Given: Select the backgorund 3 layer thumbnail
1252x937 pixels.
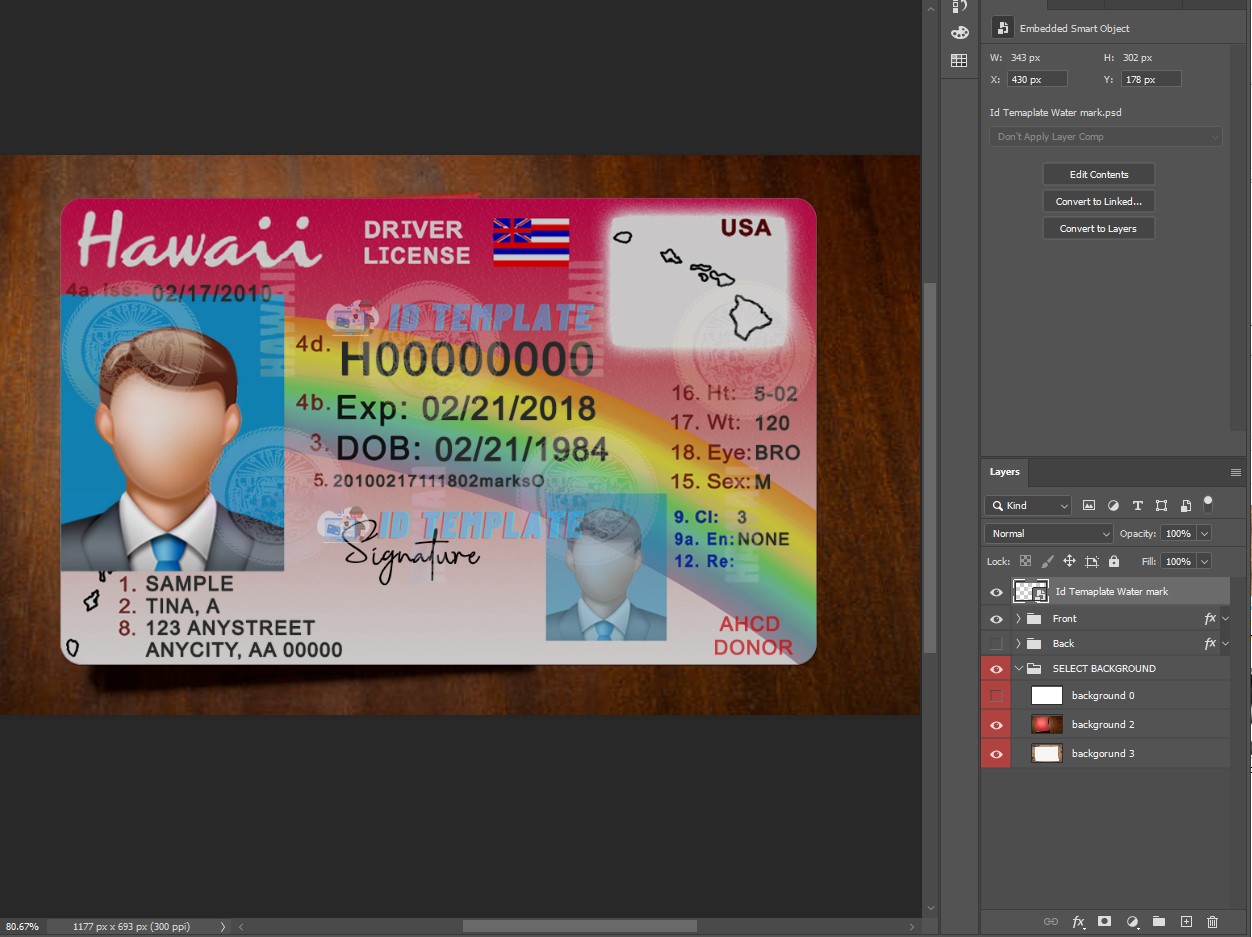Looking at the screenshot, I should tap(1047, 754).
